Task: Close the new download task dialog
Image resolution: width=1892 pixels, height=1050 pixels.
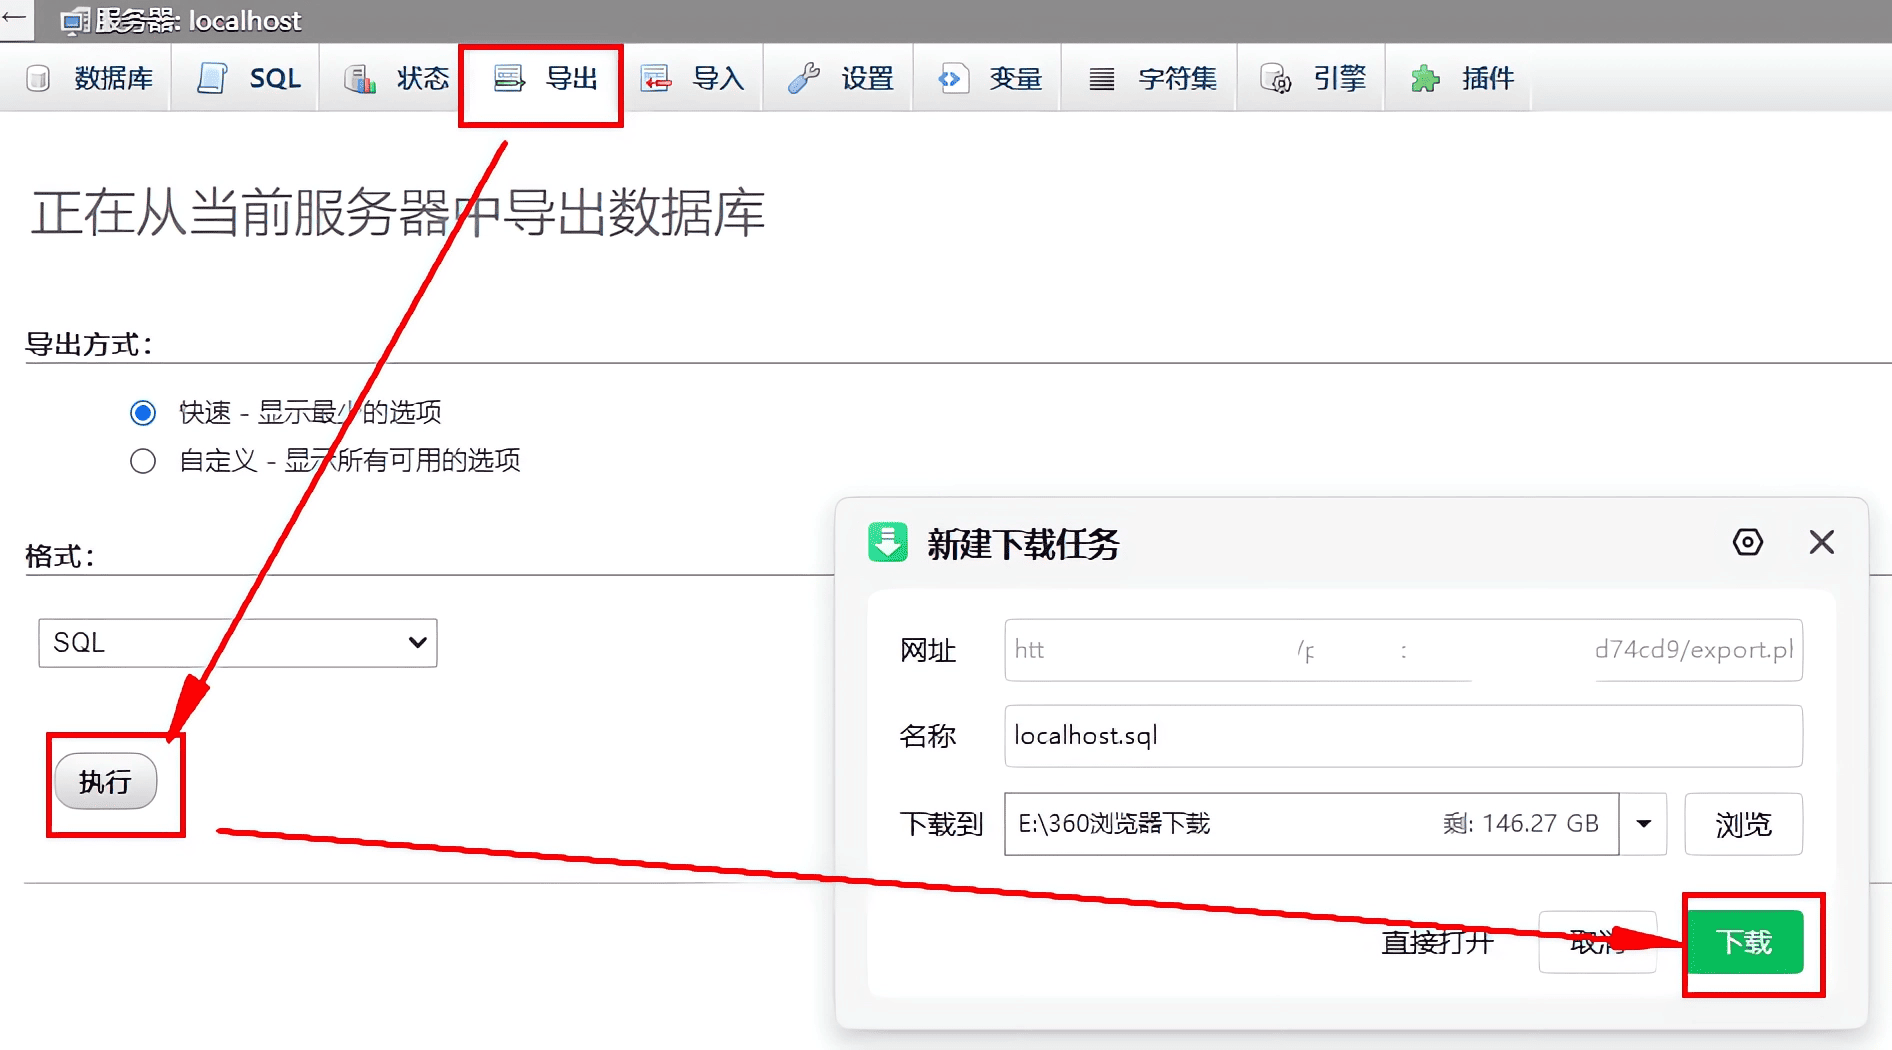Action: pos(1821,542)
